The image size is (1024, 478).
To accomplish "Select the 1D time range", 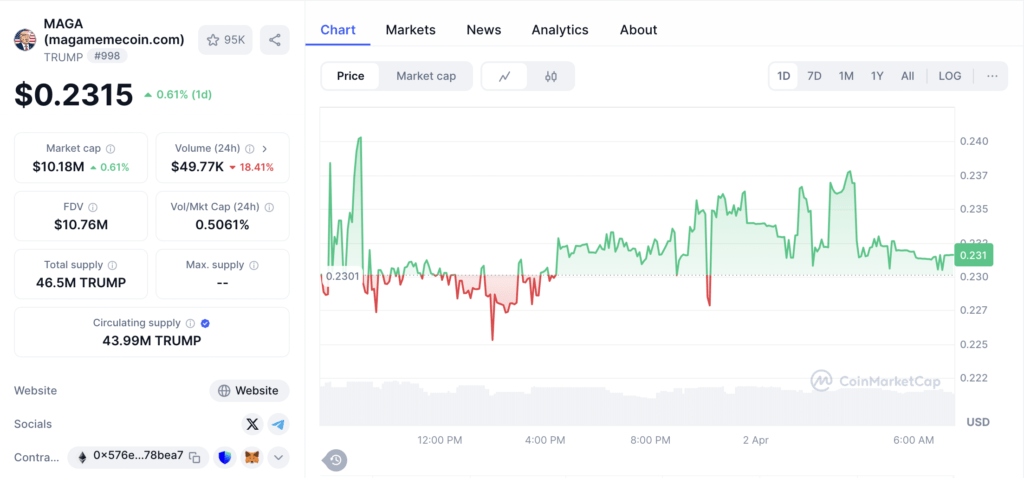I will pos(784,76).
